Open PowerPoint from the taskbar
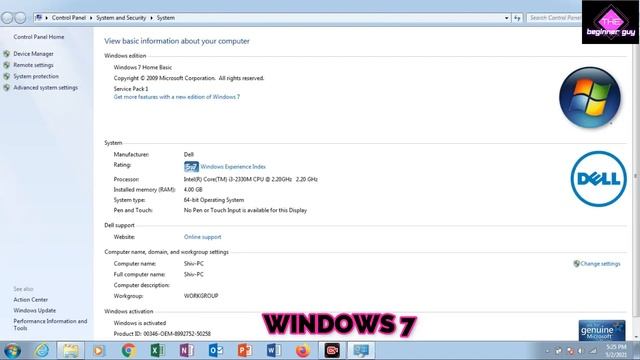 coord(244,351)
